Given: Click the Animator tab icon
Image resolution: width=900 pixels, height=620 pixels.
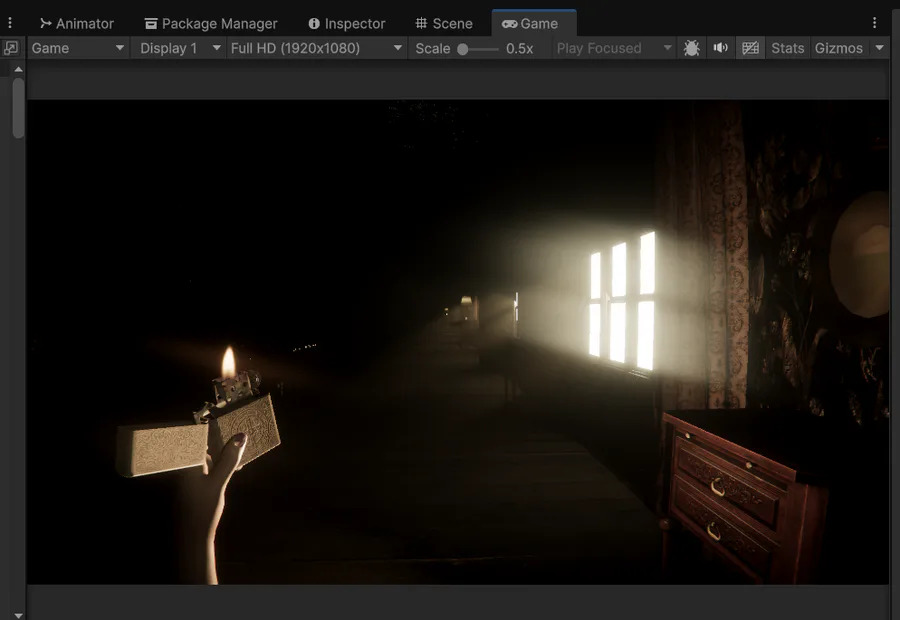Looking at the screenshot, I should coord(45,24).
